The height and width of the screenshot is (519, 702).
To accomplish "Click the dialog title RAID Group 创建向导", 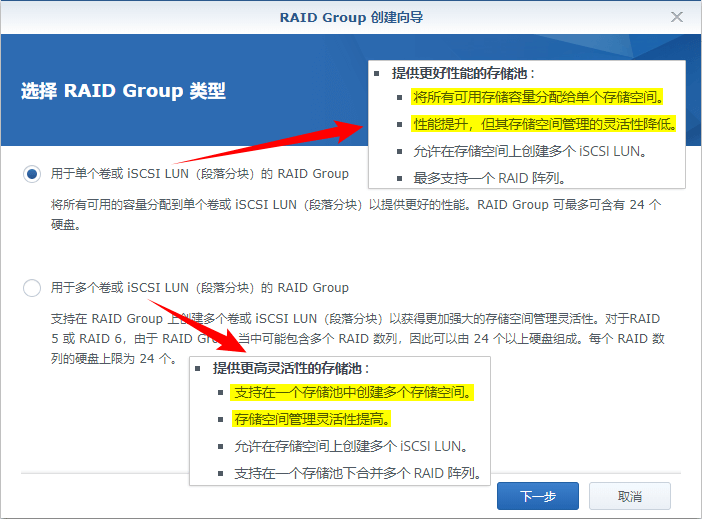I will pyautogui.click(x=351, y=17).
